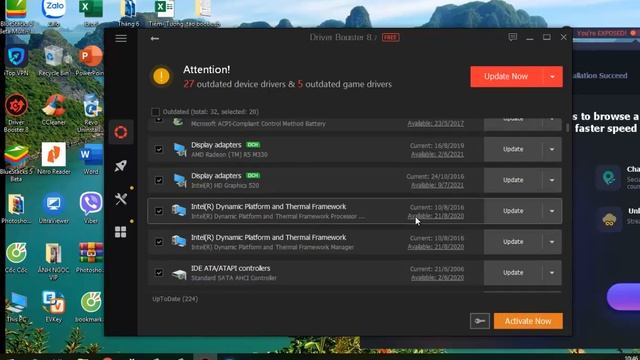The image size is (640, 360).
Task: Select the Cốc Cốc browser desktop icon
Action: 16,258
